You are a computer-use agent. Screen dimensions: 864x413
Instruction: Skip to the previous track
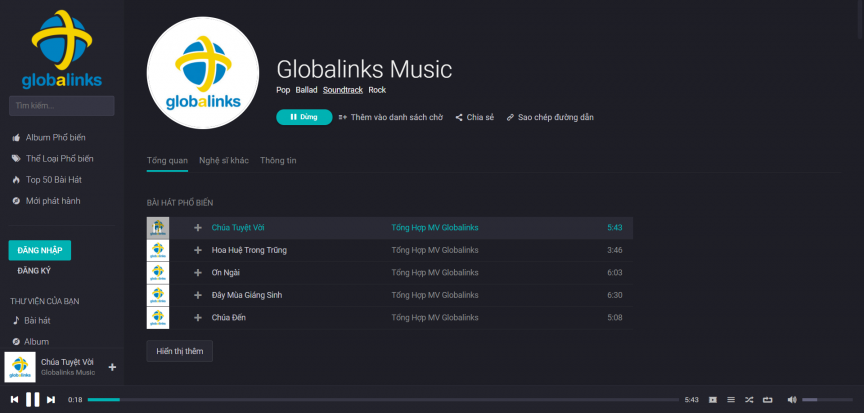(x=14, y=400)
